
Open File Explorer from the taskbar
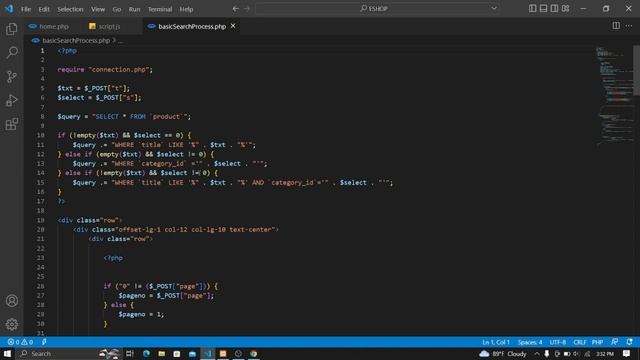click(162, 353)
